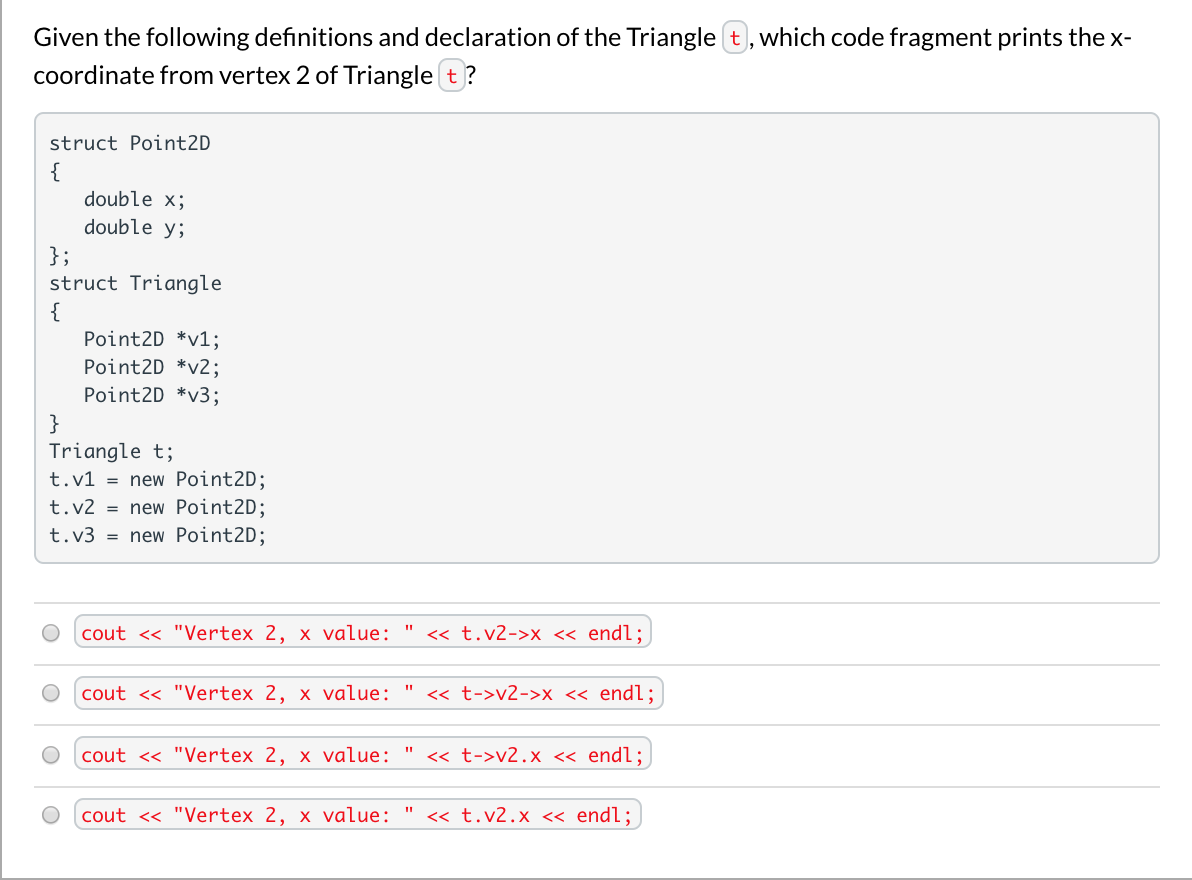Click the answer option containing t->v2.x
The height and width of the screenshot is (880, 1192).
point(362,755)
